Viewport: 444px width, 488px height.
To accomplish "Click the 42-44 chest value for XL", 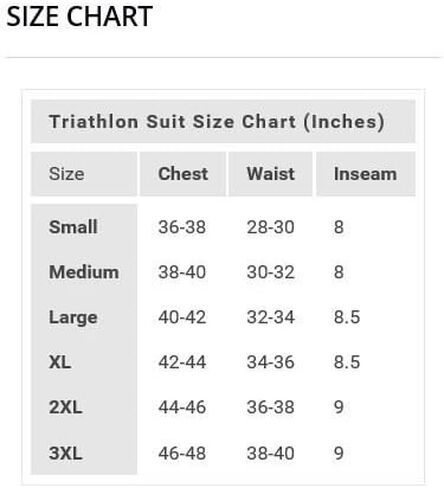I will click(x=182, y=362).
